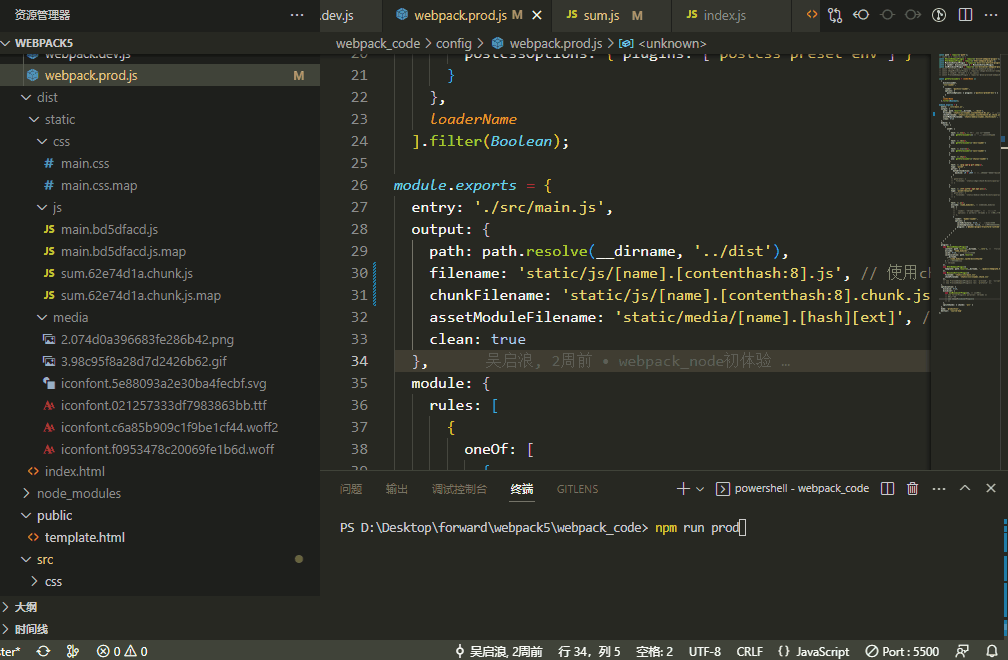Maximize the terminal panel with up chevron

965,489
